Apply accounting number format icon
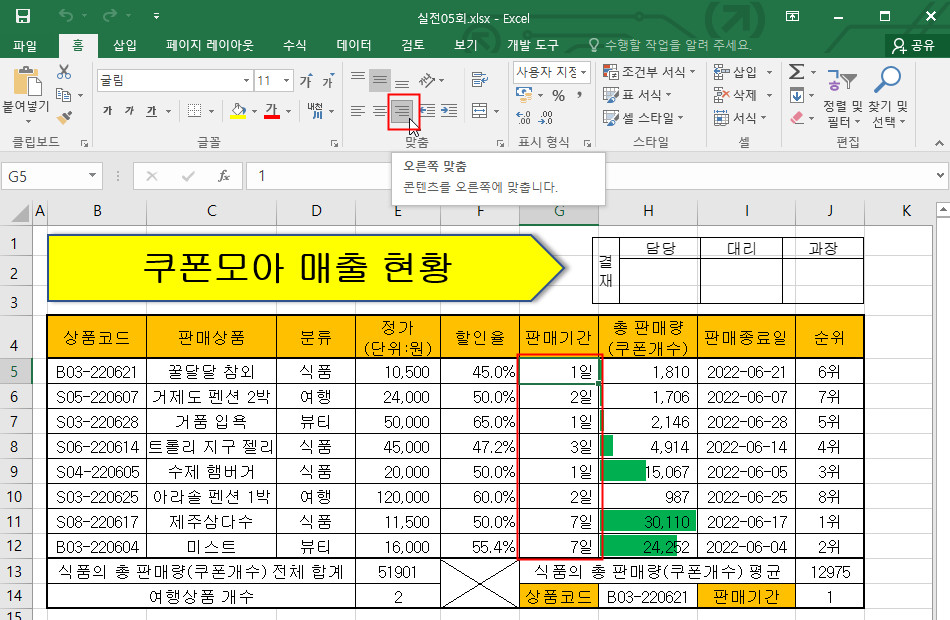 tap(524, 95)
